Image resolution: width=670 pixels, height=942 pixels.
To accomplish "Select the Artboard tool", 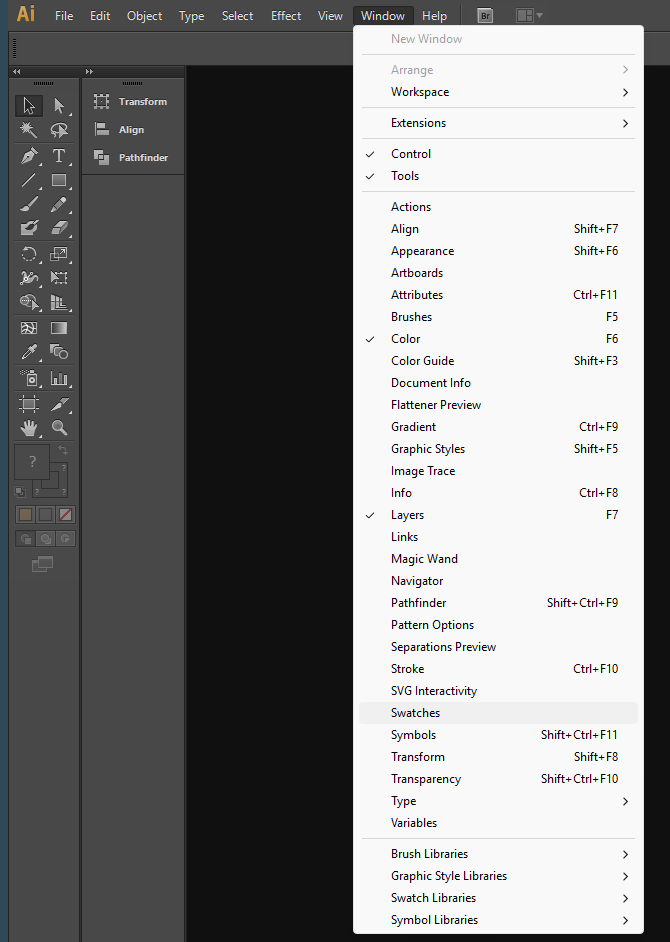I will 29,404.
